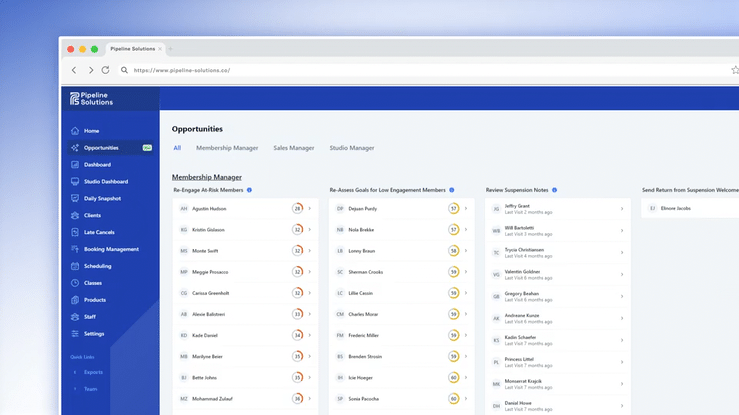Switch to Membership Manager tab
Image resolution: width=739 pixels, height=415 pixels.
pyautogui.click(x=227, y=148)
